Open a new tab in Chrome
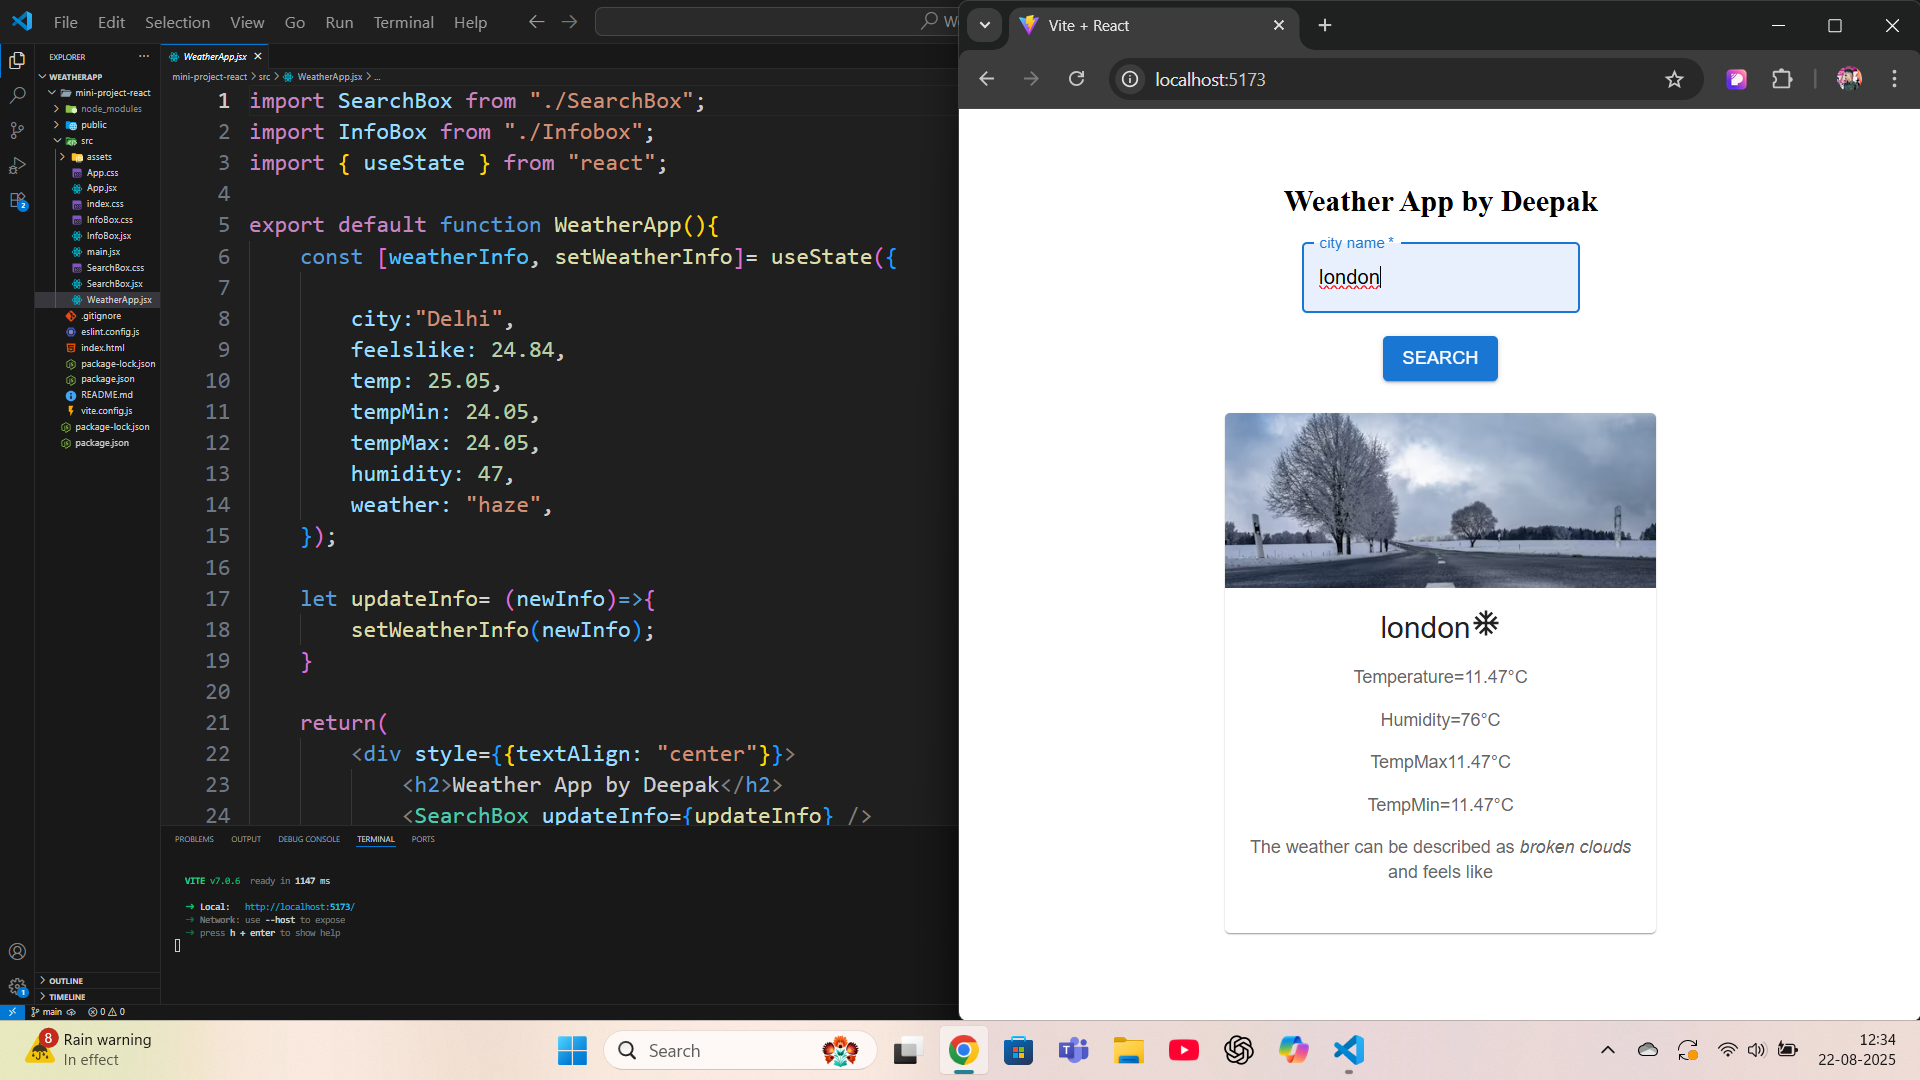This screenshot has height=1080, width=1920. 1325,25
